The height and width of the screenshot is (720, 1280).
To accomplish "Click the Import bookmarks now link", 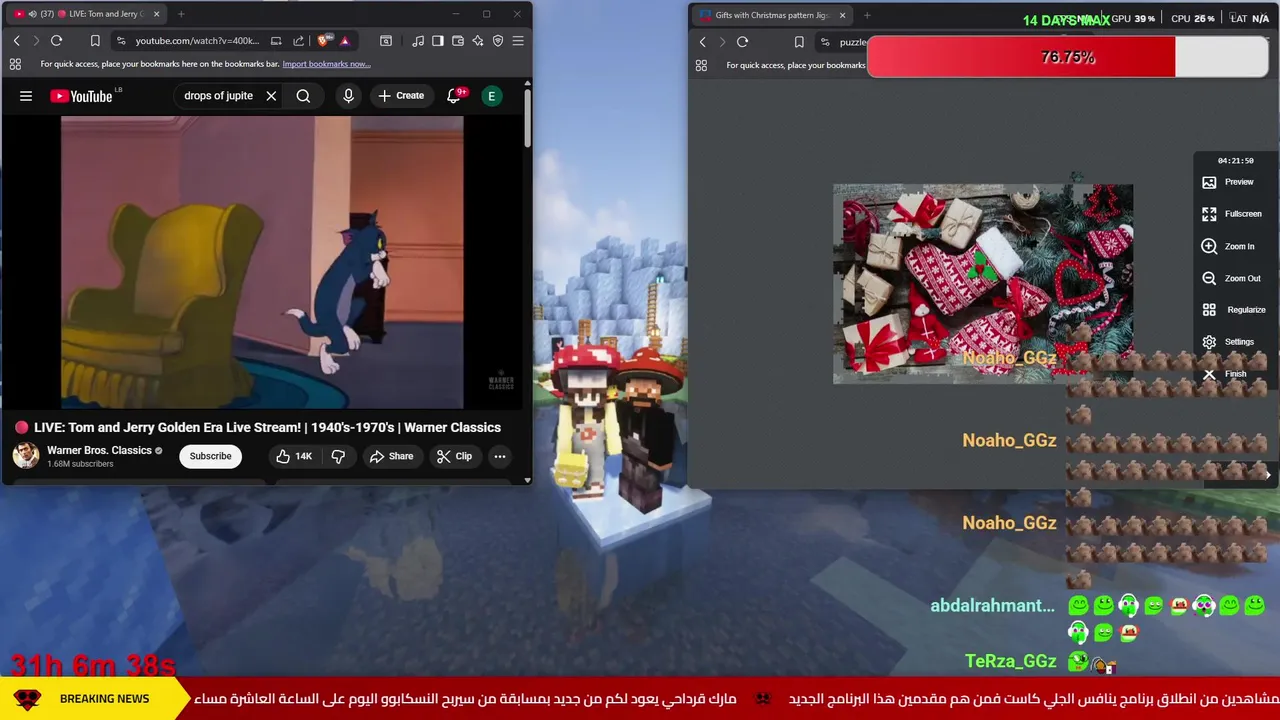I will point(326,64).
